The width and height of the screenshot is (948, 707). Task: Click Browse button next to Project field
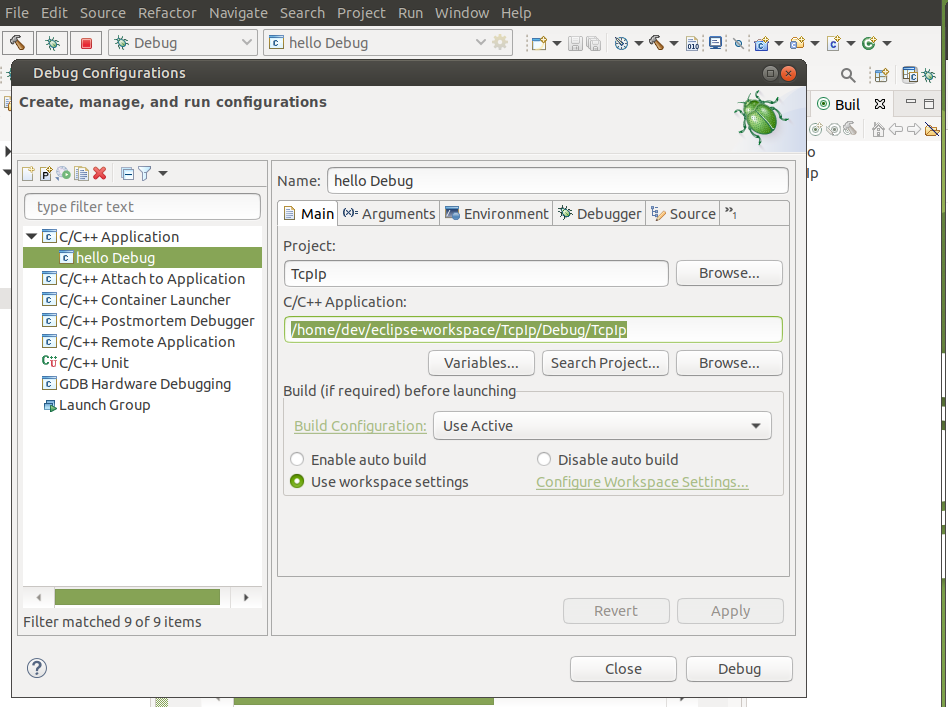729,273
